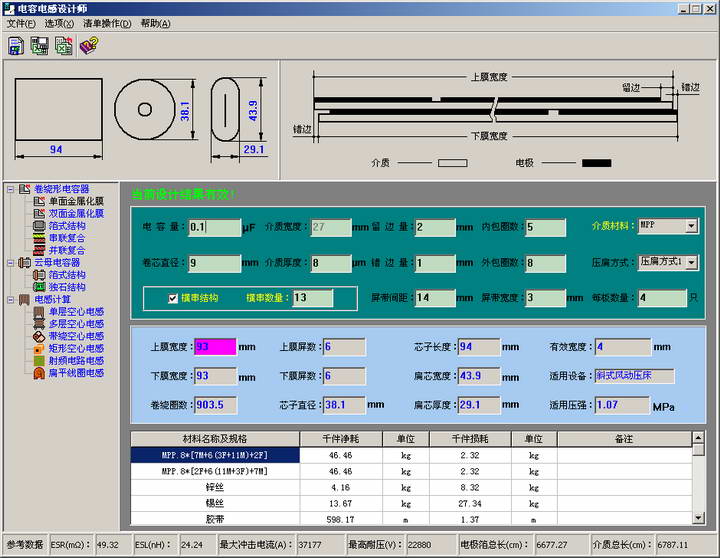This screenshot has width=720, height=558.
Task: Select 串联复合 structure icon in tree
Action: pyautogui.click(x=40, y=238)
